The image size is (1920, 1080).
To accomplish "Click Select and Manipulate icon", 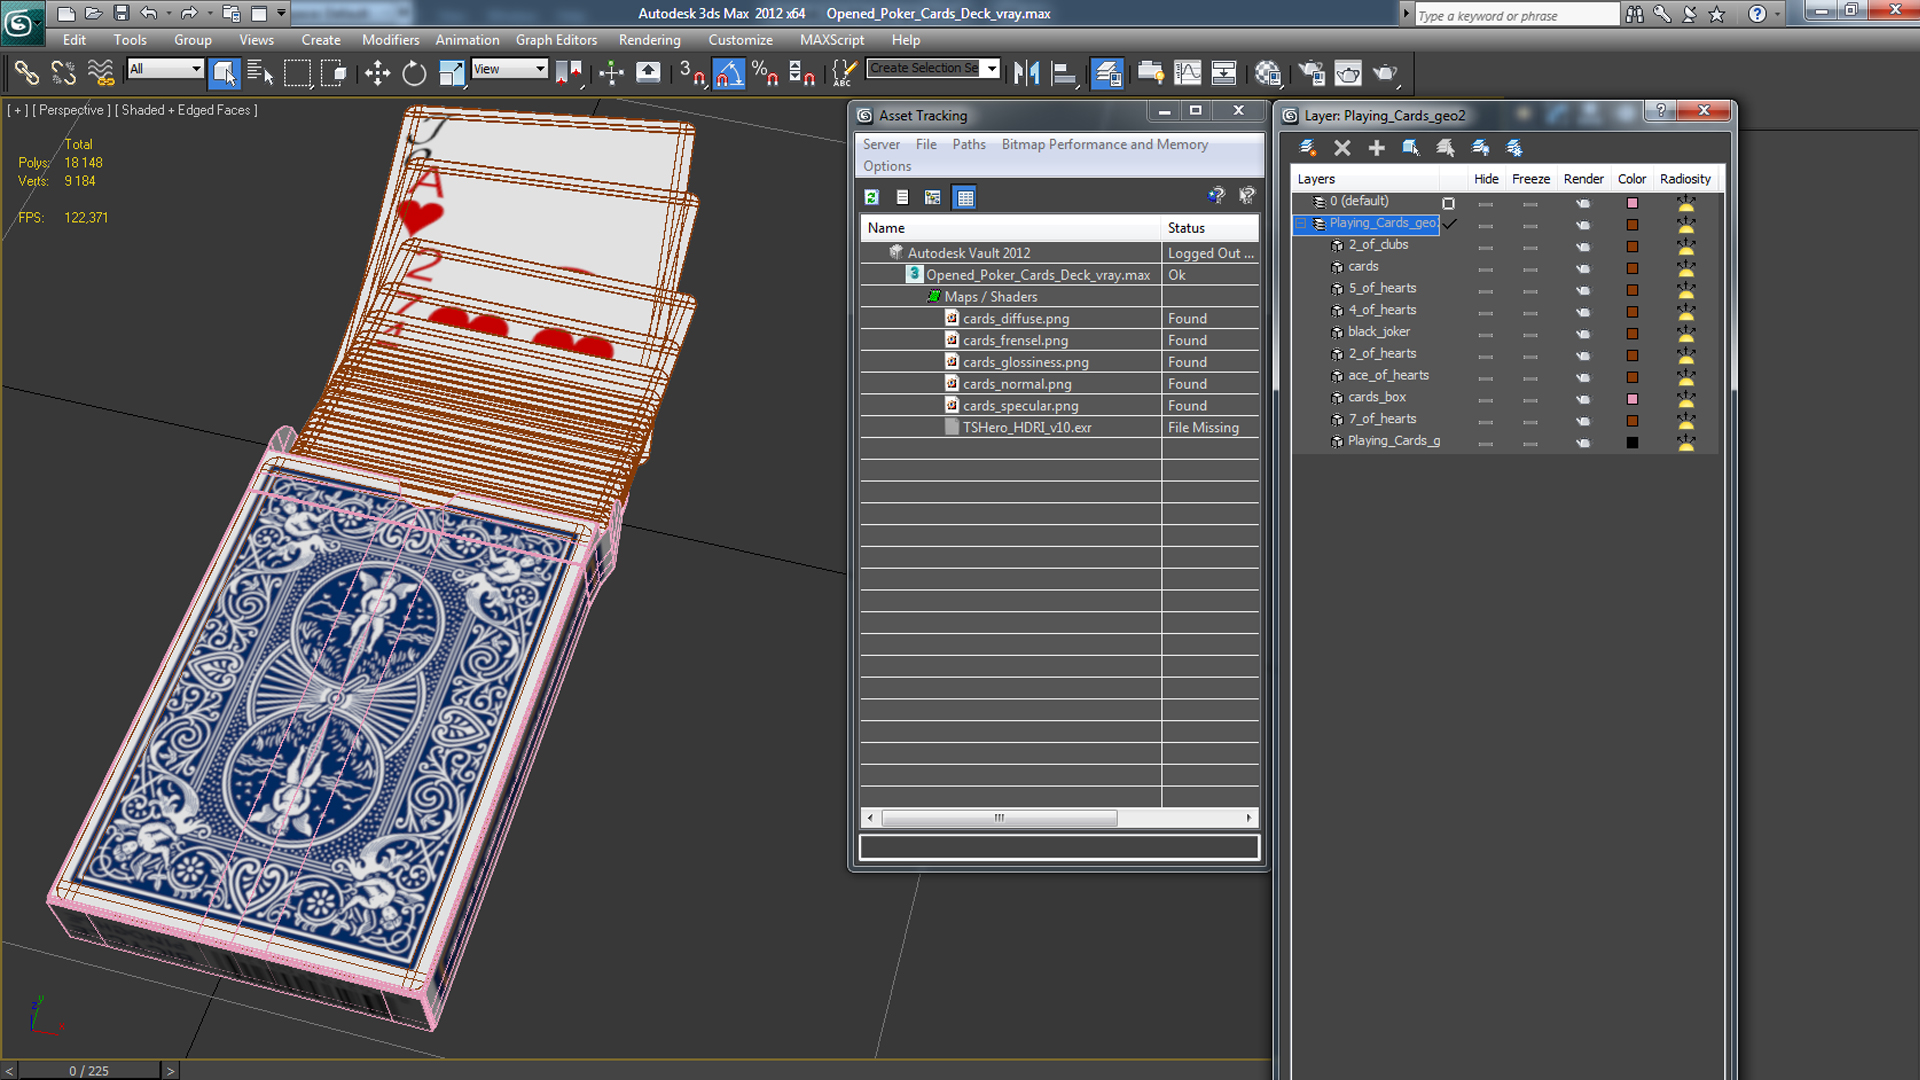I will 611,73.
